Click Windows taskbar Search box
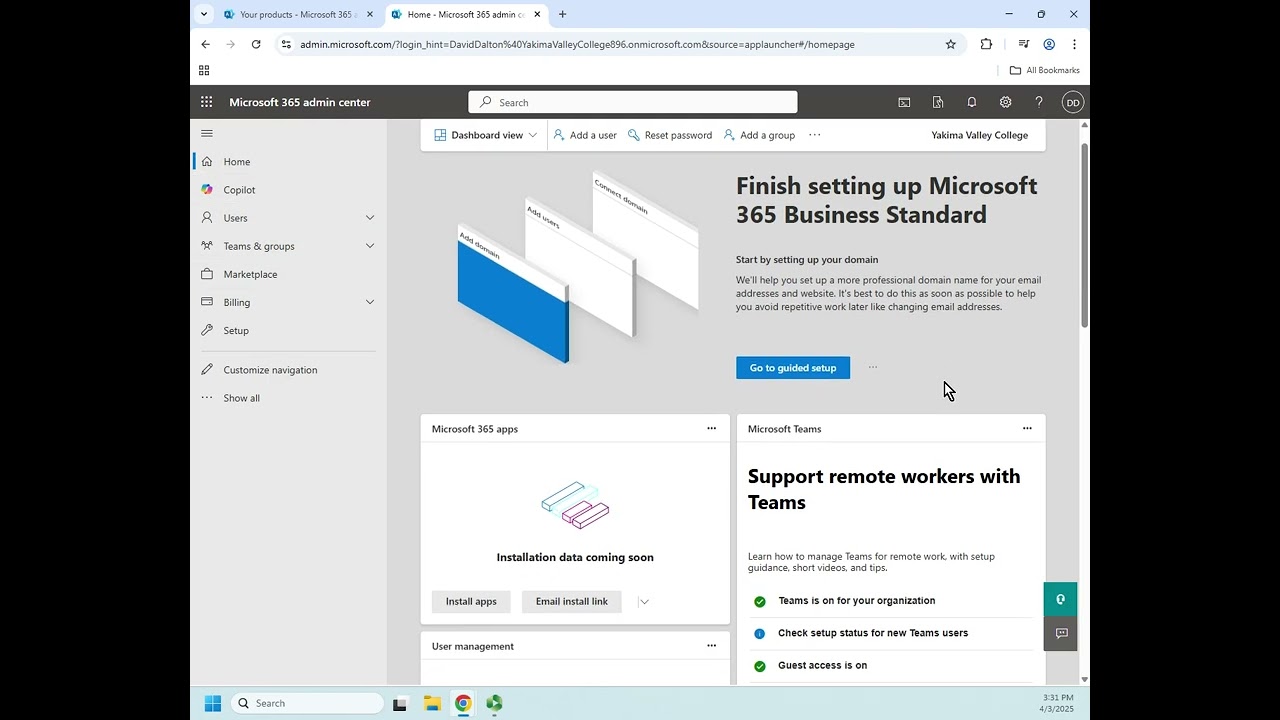Screen dimensions: 1280x720 (x=308, y=703)
